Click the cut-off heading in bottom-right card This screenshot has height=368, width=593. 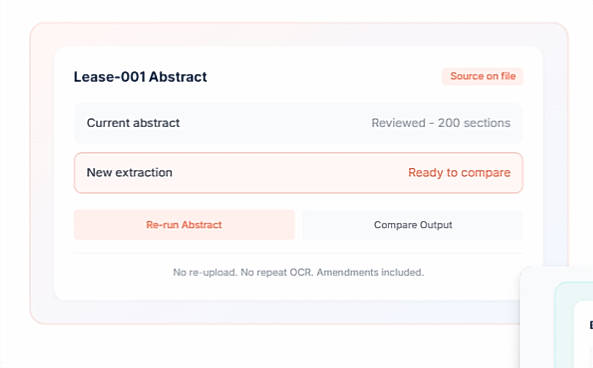pyautogui.click(x=591, y=325)
